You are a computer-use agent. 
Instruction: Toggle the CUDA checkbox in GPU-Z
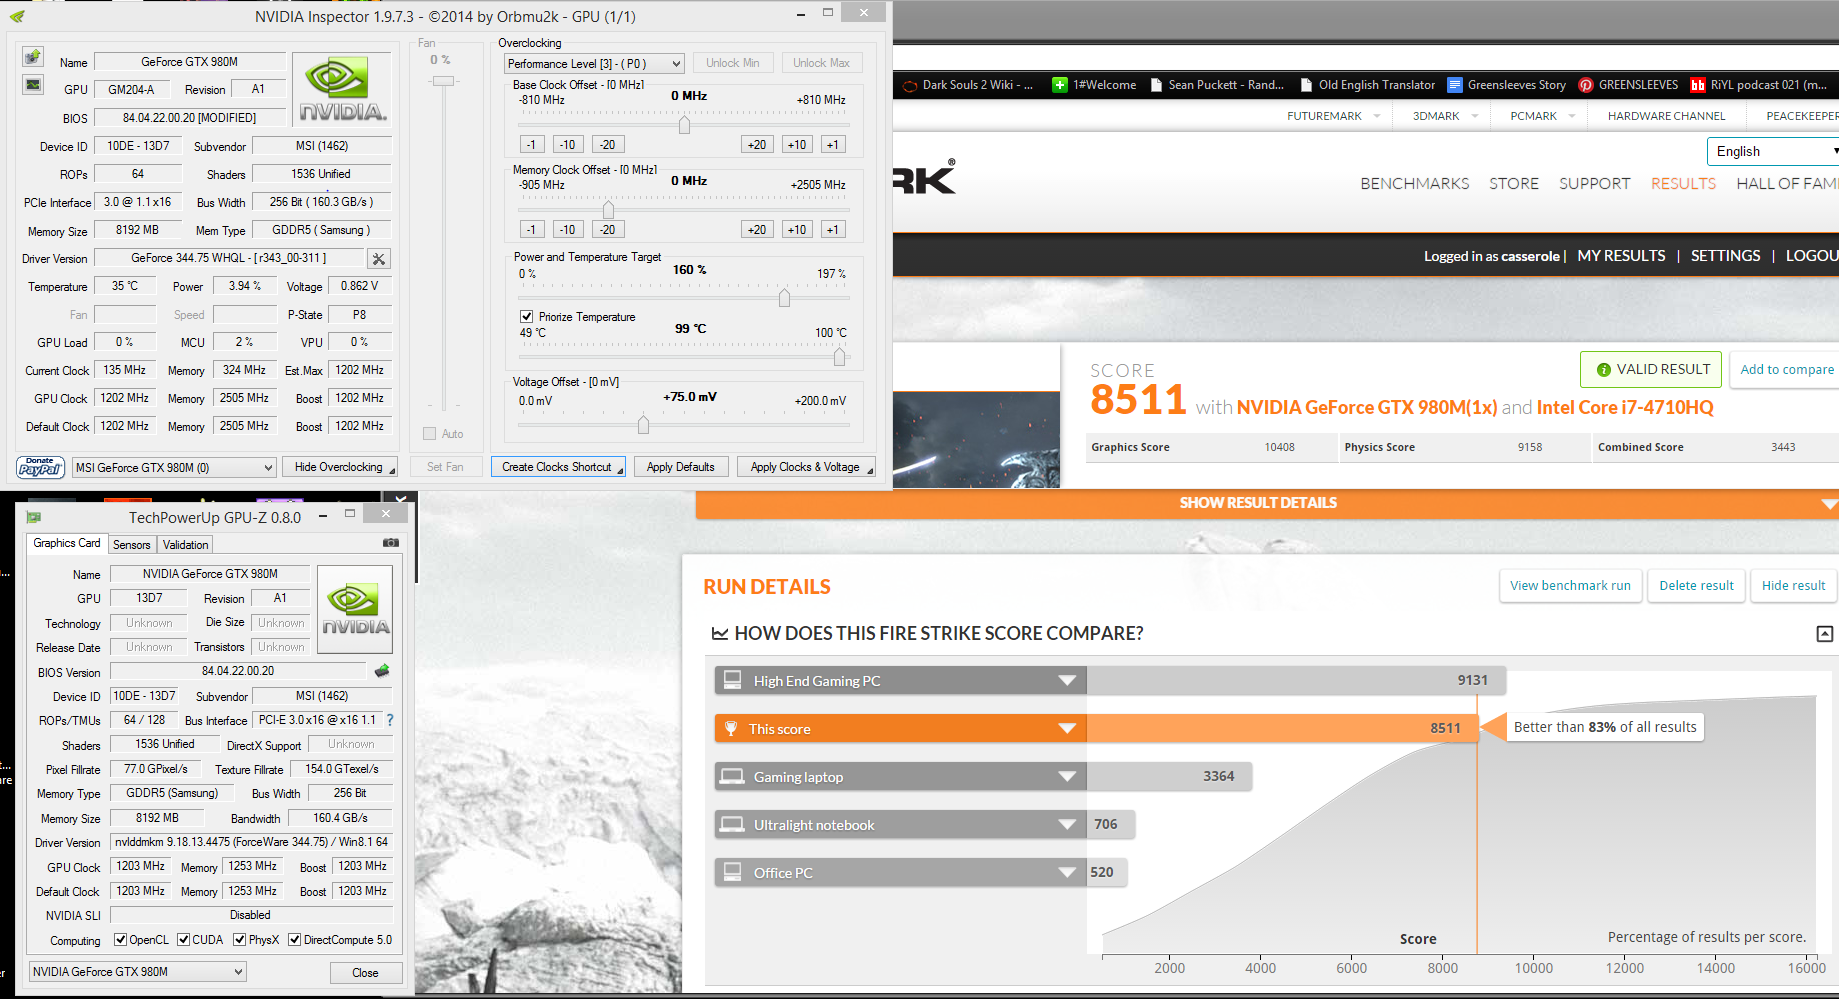point(184,939)
